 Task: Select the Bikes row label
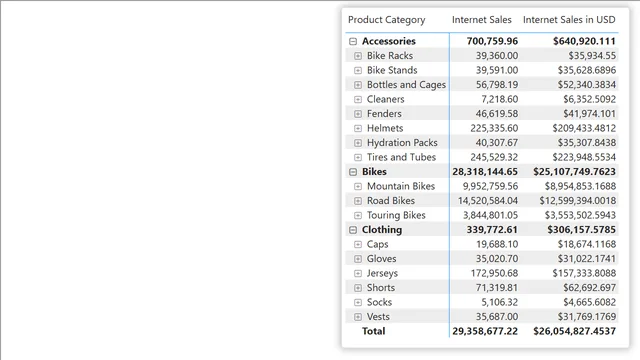(x=374, y=172)
